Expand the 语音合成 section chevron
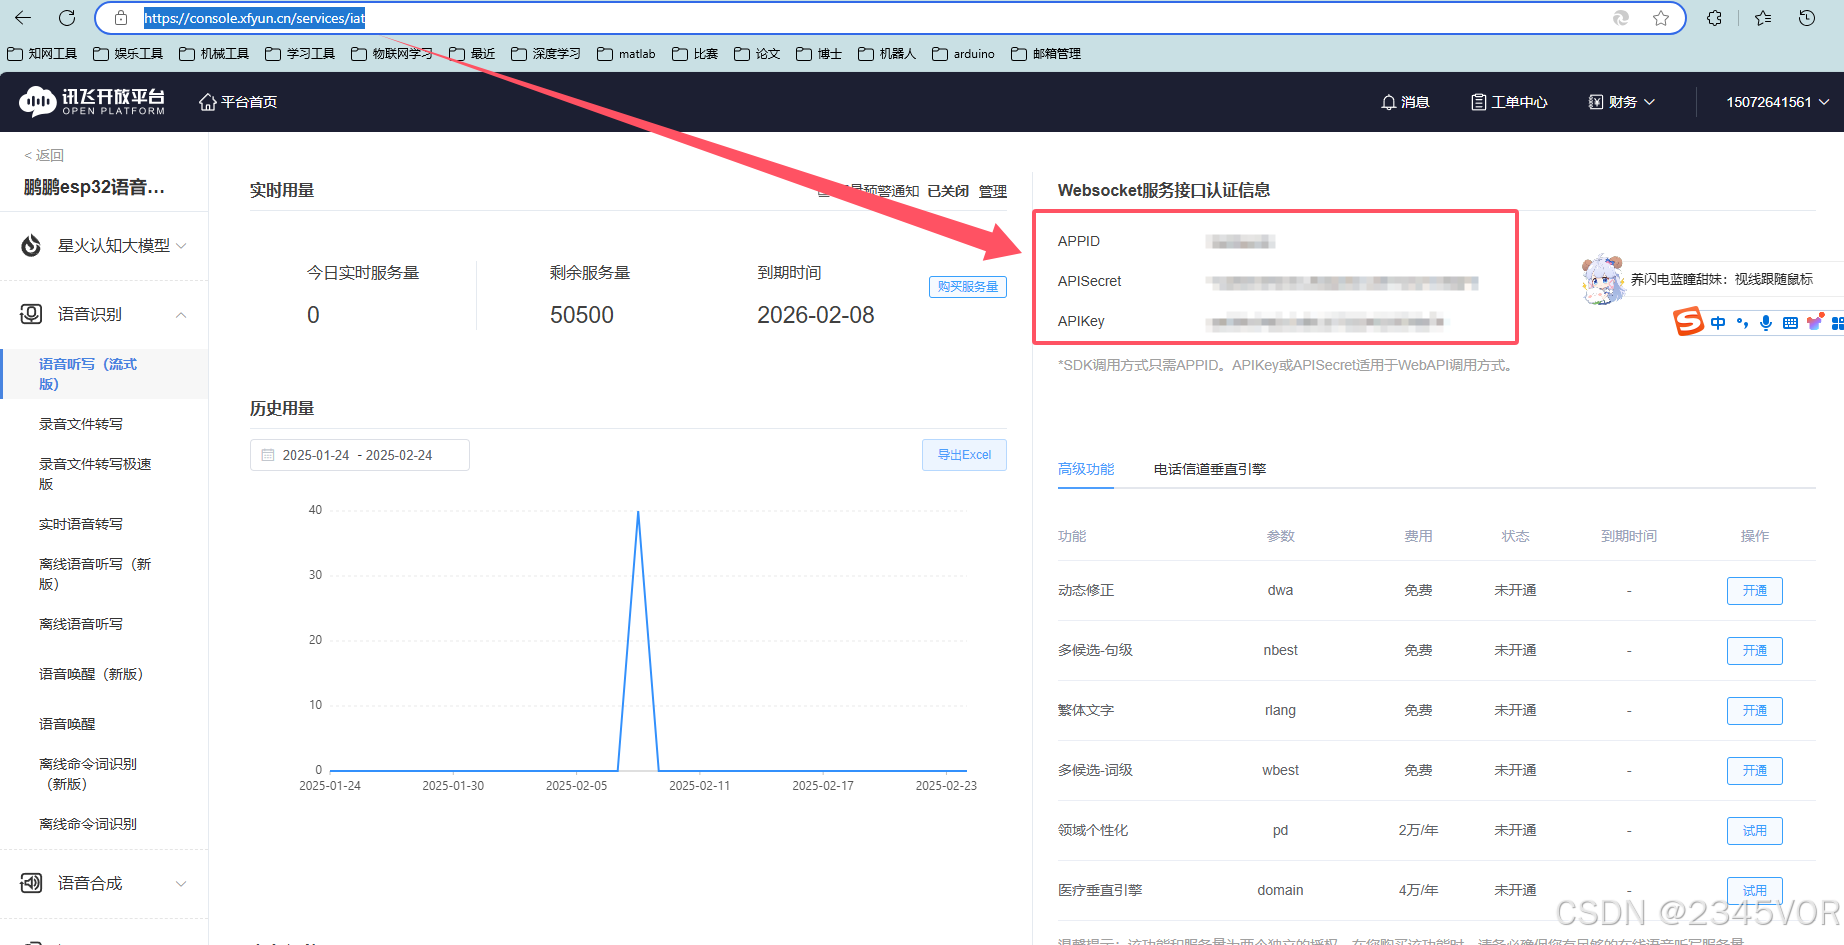This screenshot has width=1844, height=945. coord(181,884)
